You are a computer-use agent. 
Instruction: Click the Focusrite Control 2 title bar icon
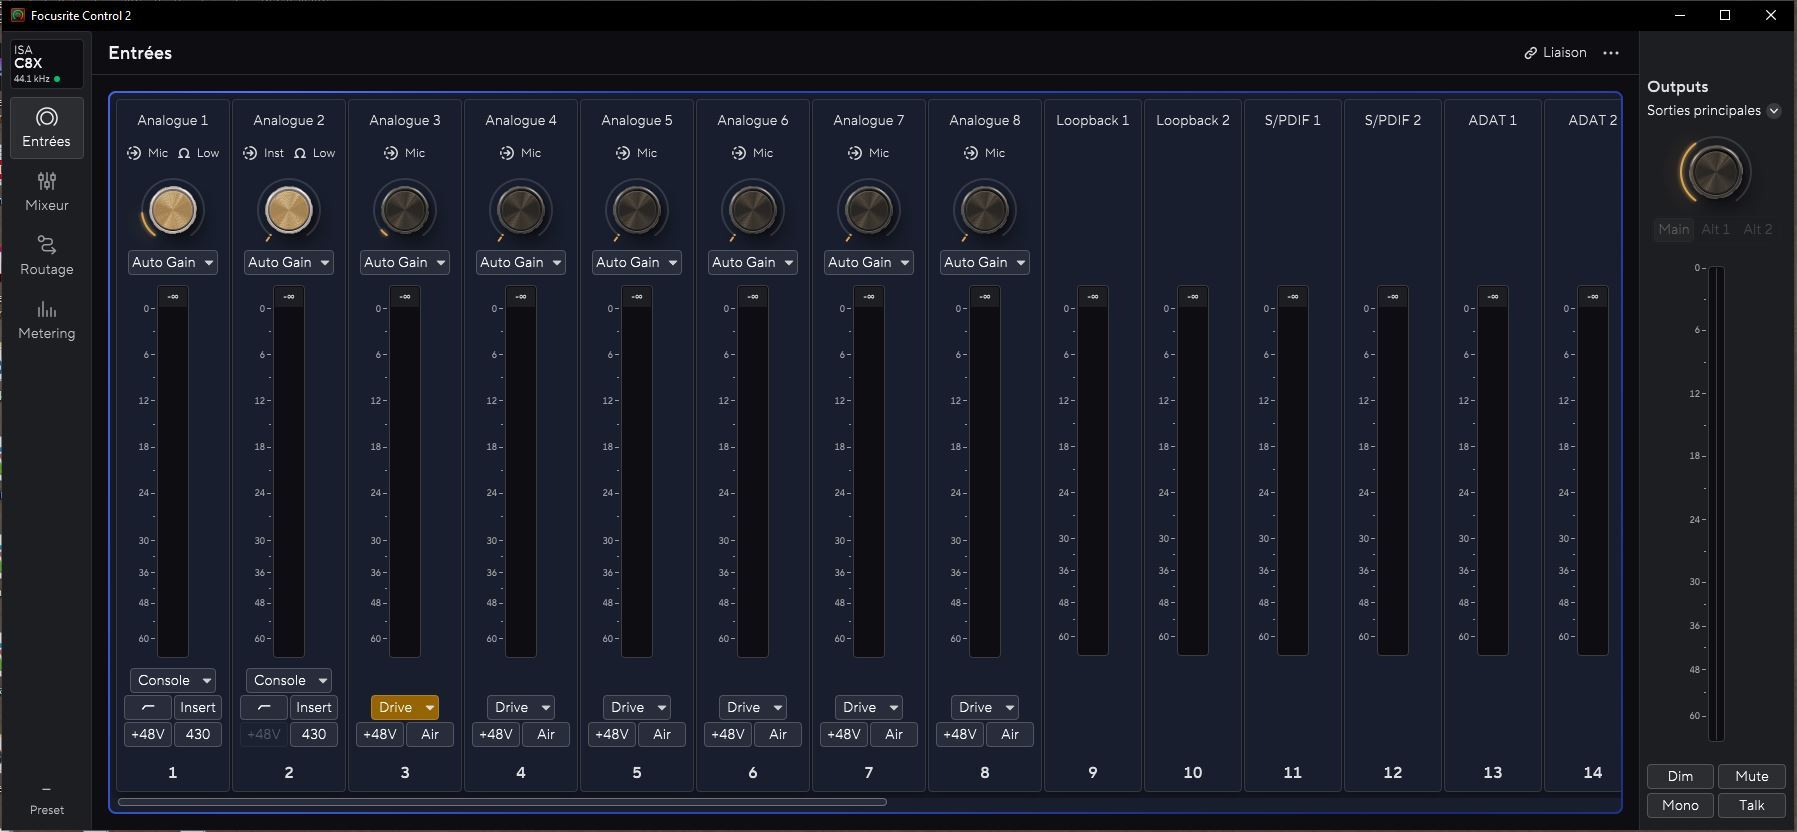click(x=17, y=15)
